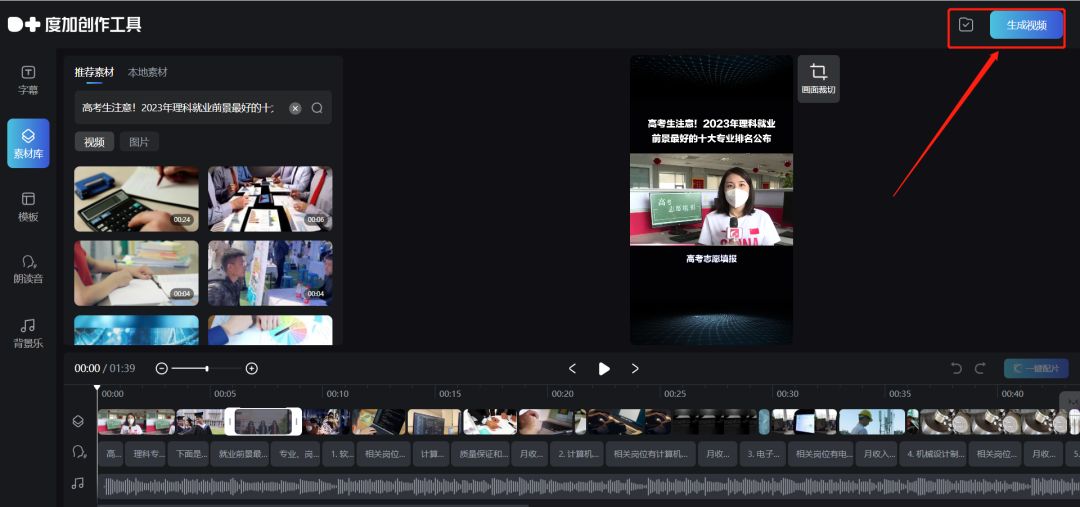Image resolution: width=1080 pixels, height=507 pixels.
Task: Click the redo arrow icon
Action: pyautogui.click(x=980, y=369)
